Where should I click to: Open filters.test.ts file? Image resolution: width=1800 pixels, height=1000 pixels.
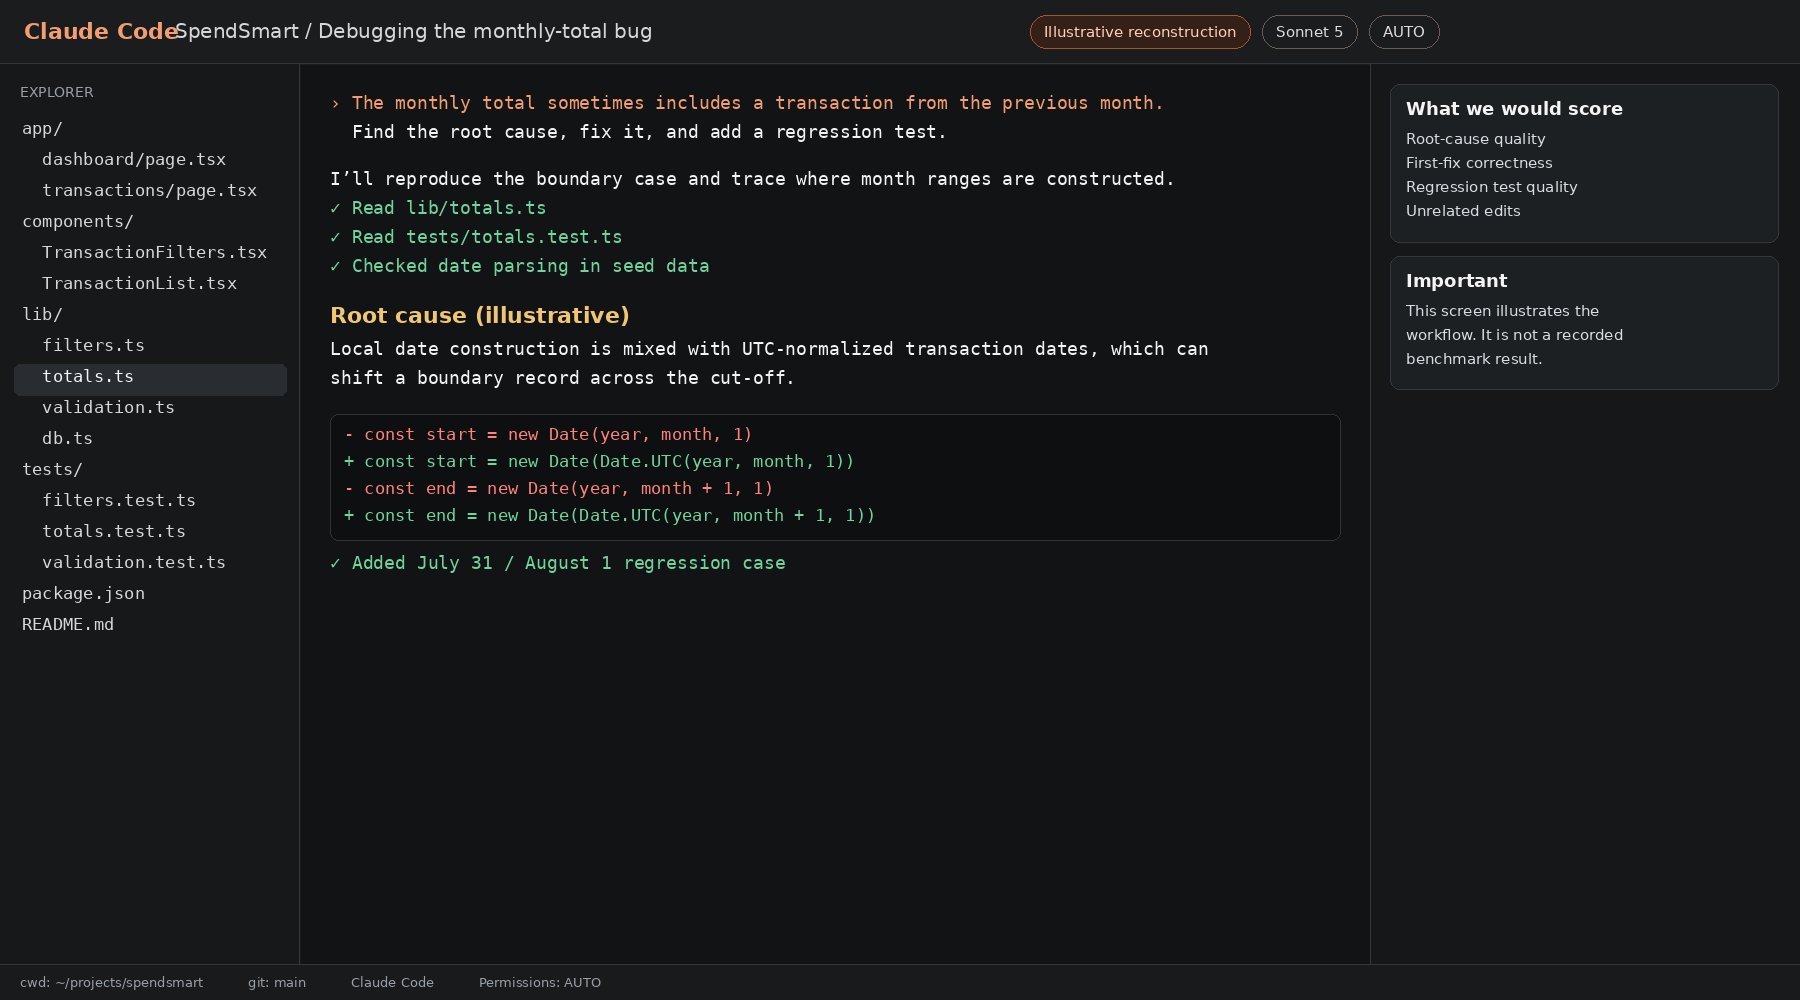tap(119, 501)
